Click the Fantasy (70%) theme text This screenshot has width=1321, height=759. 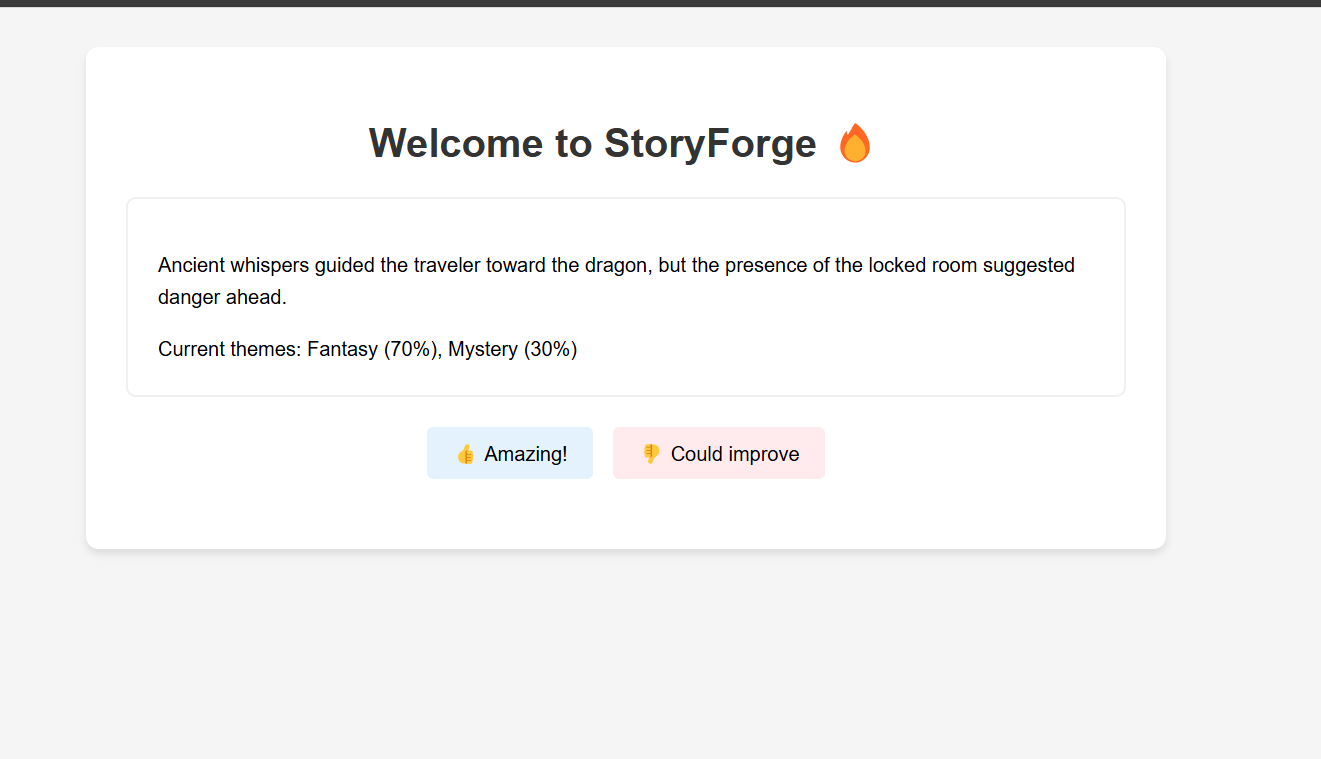(x=374, y=349)
